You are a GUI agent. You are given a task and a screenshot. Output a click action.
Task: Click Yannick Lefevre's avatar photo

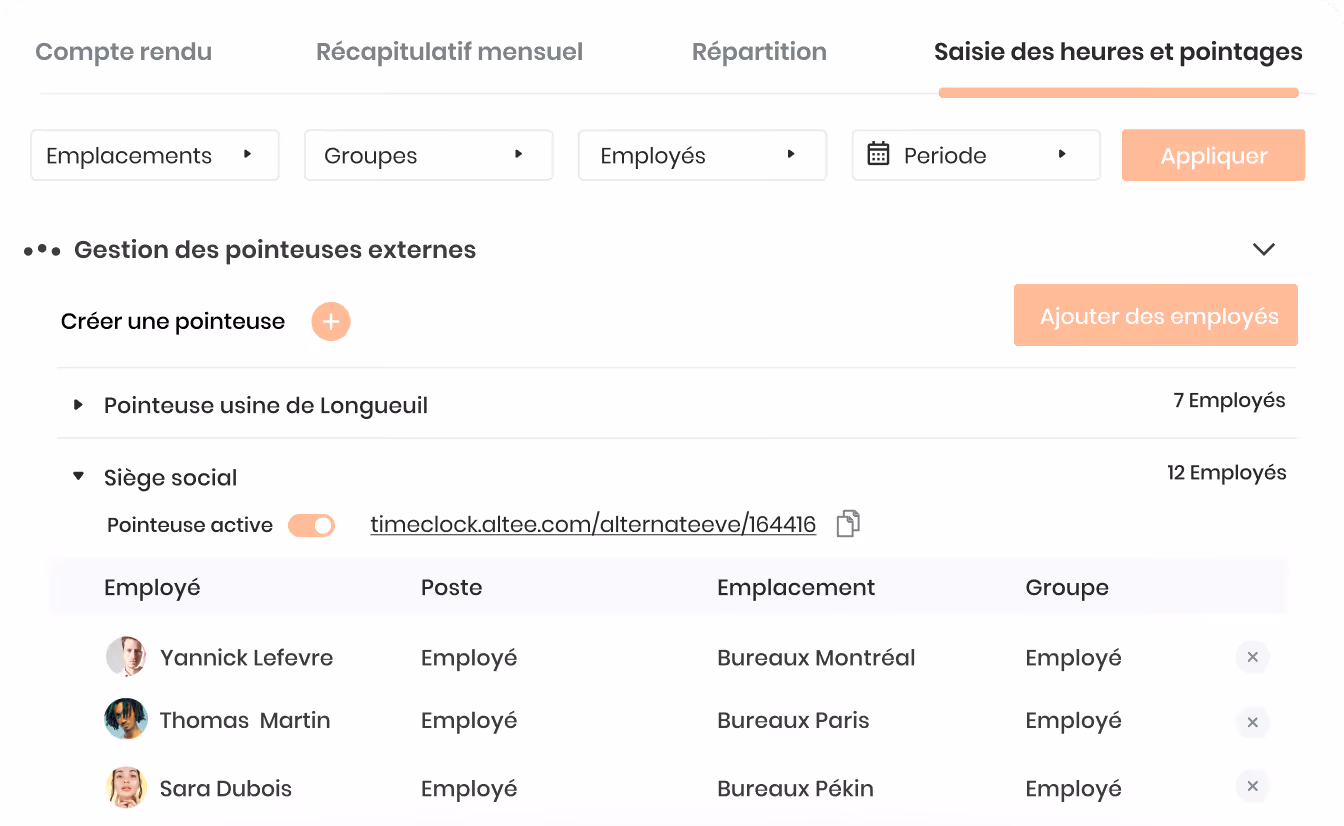[x=126, y=657]
